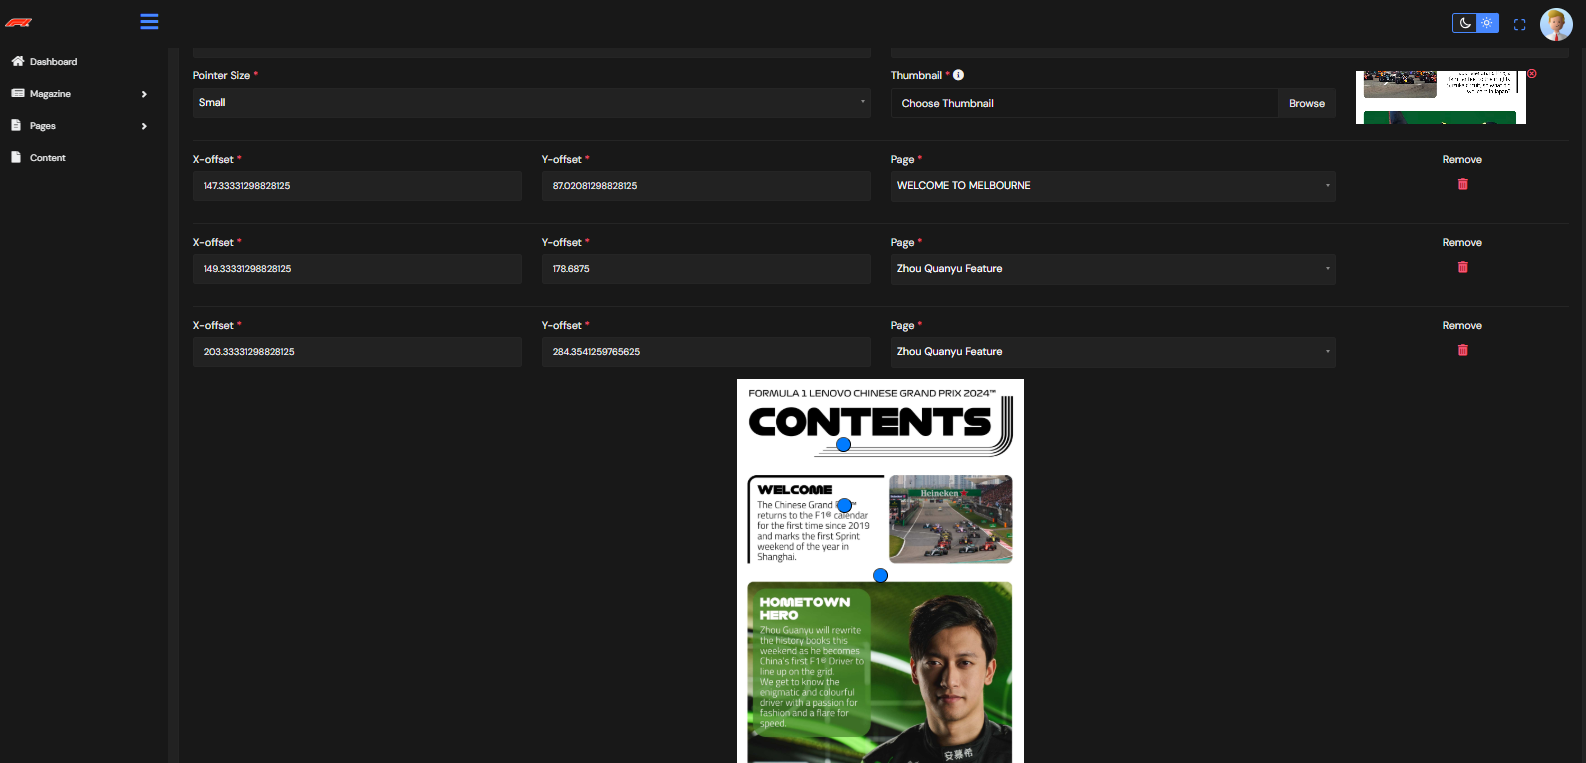This screenshot has height=763, width=1586.
Task: Open the Pages sidebar menu
Action: click(x=43, y=126)
